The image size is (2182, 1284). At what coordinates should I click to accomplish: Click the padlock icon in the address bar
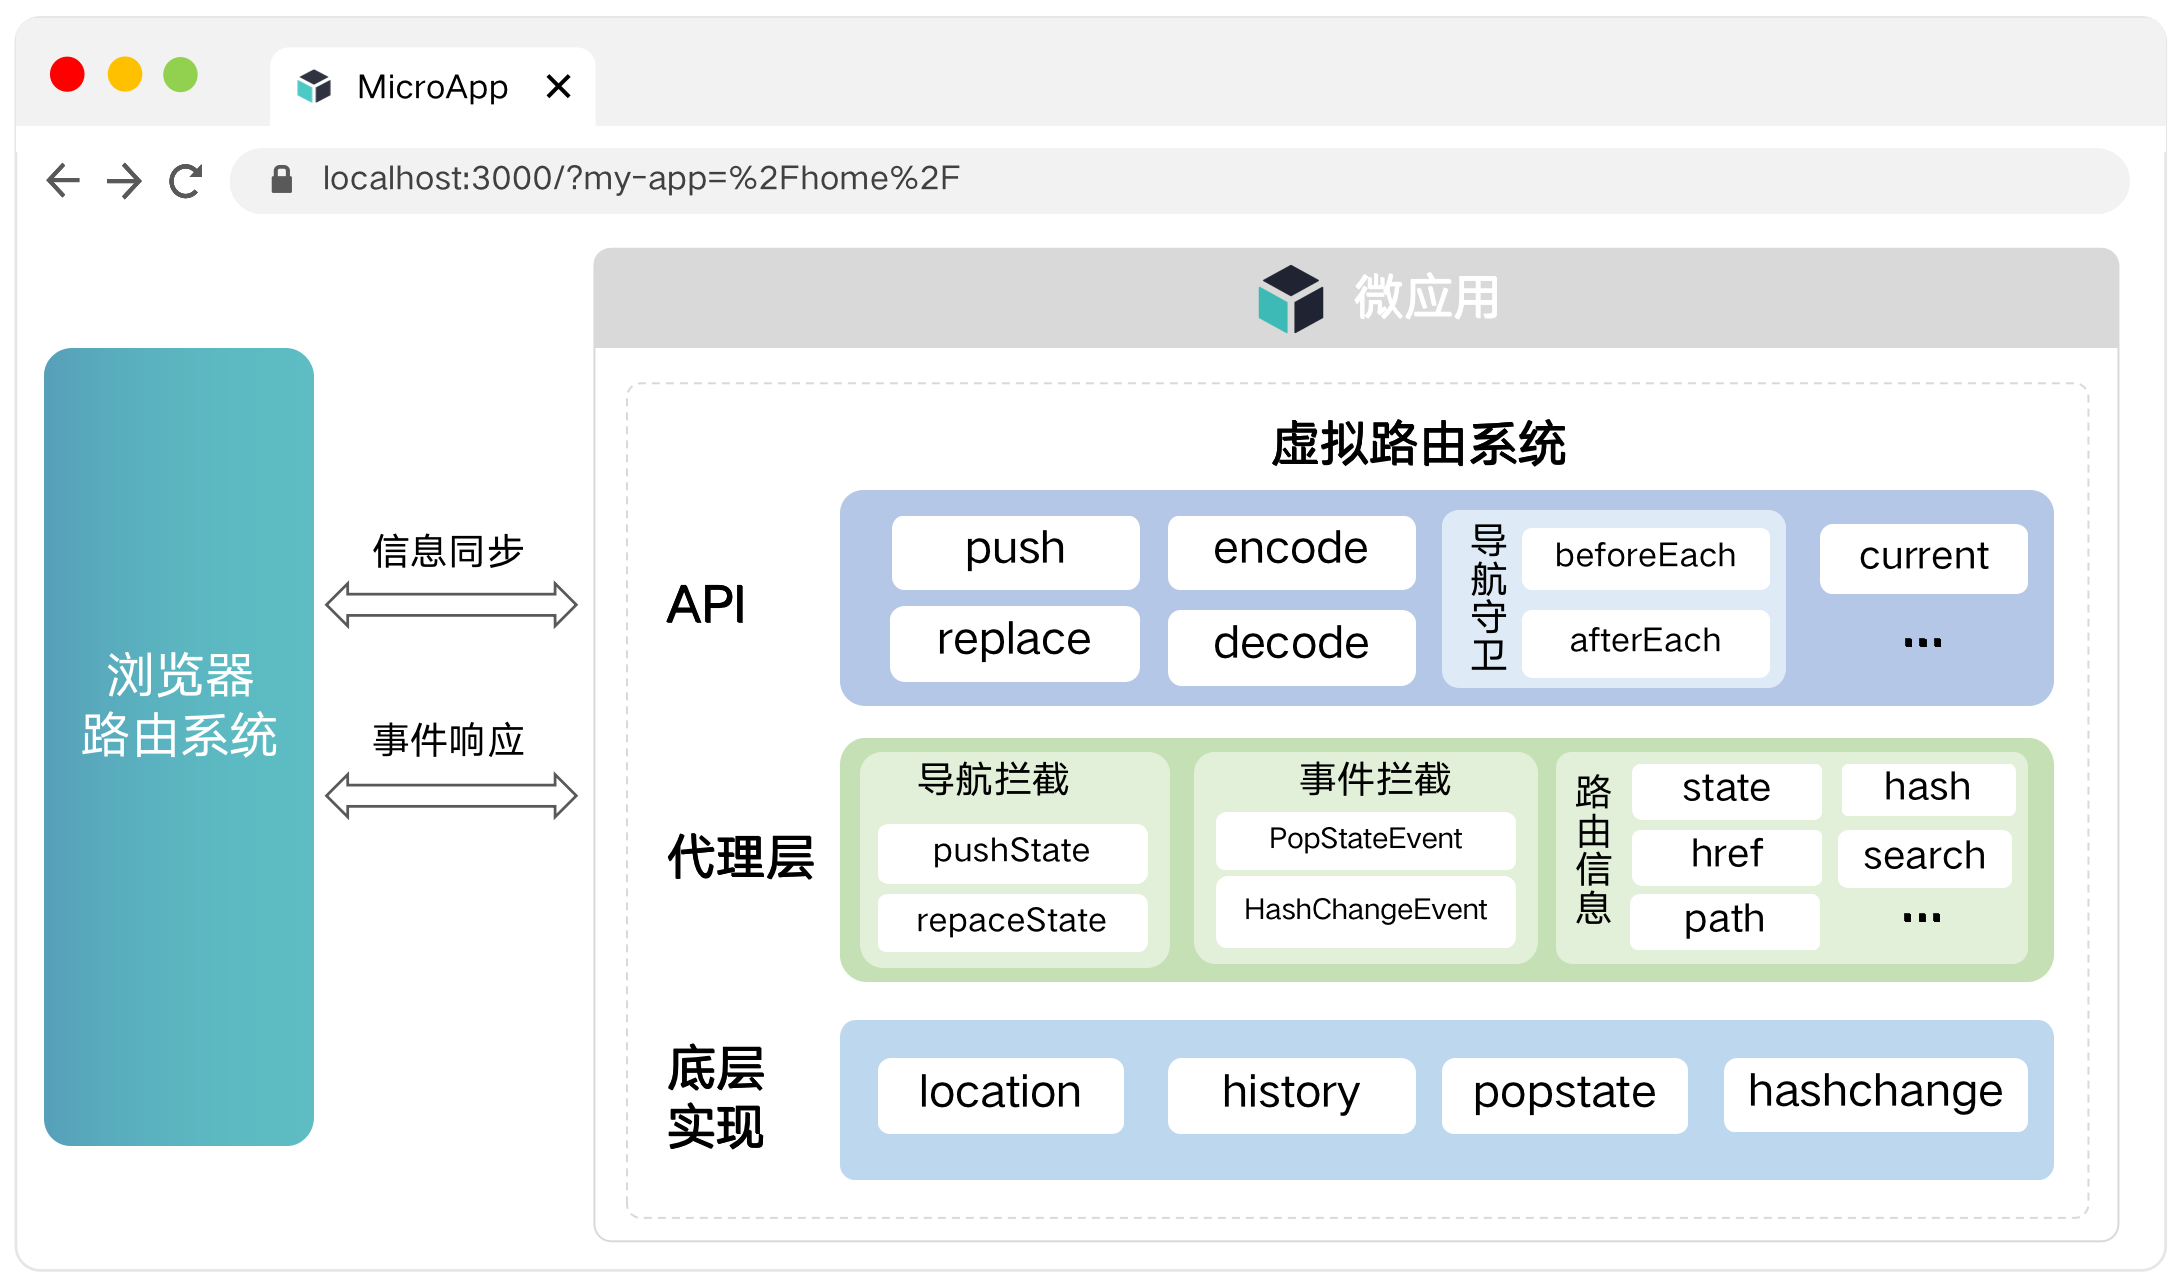(281, 179)
